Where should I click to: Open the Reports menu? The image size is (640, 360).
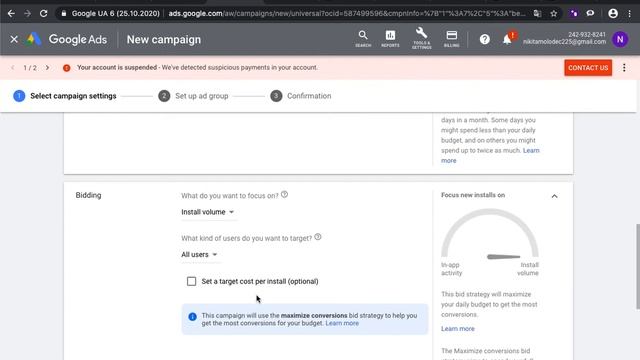[x=390, y=39]
